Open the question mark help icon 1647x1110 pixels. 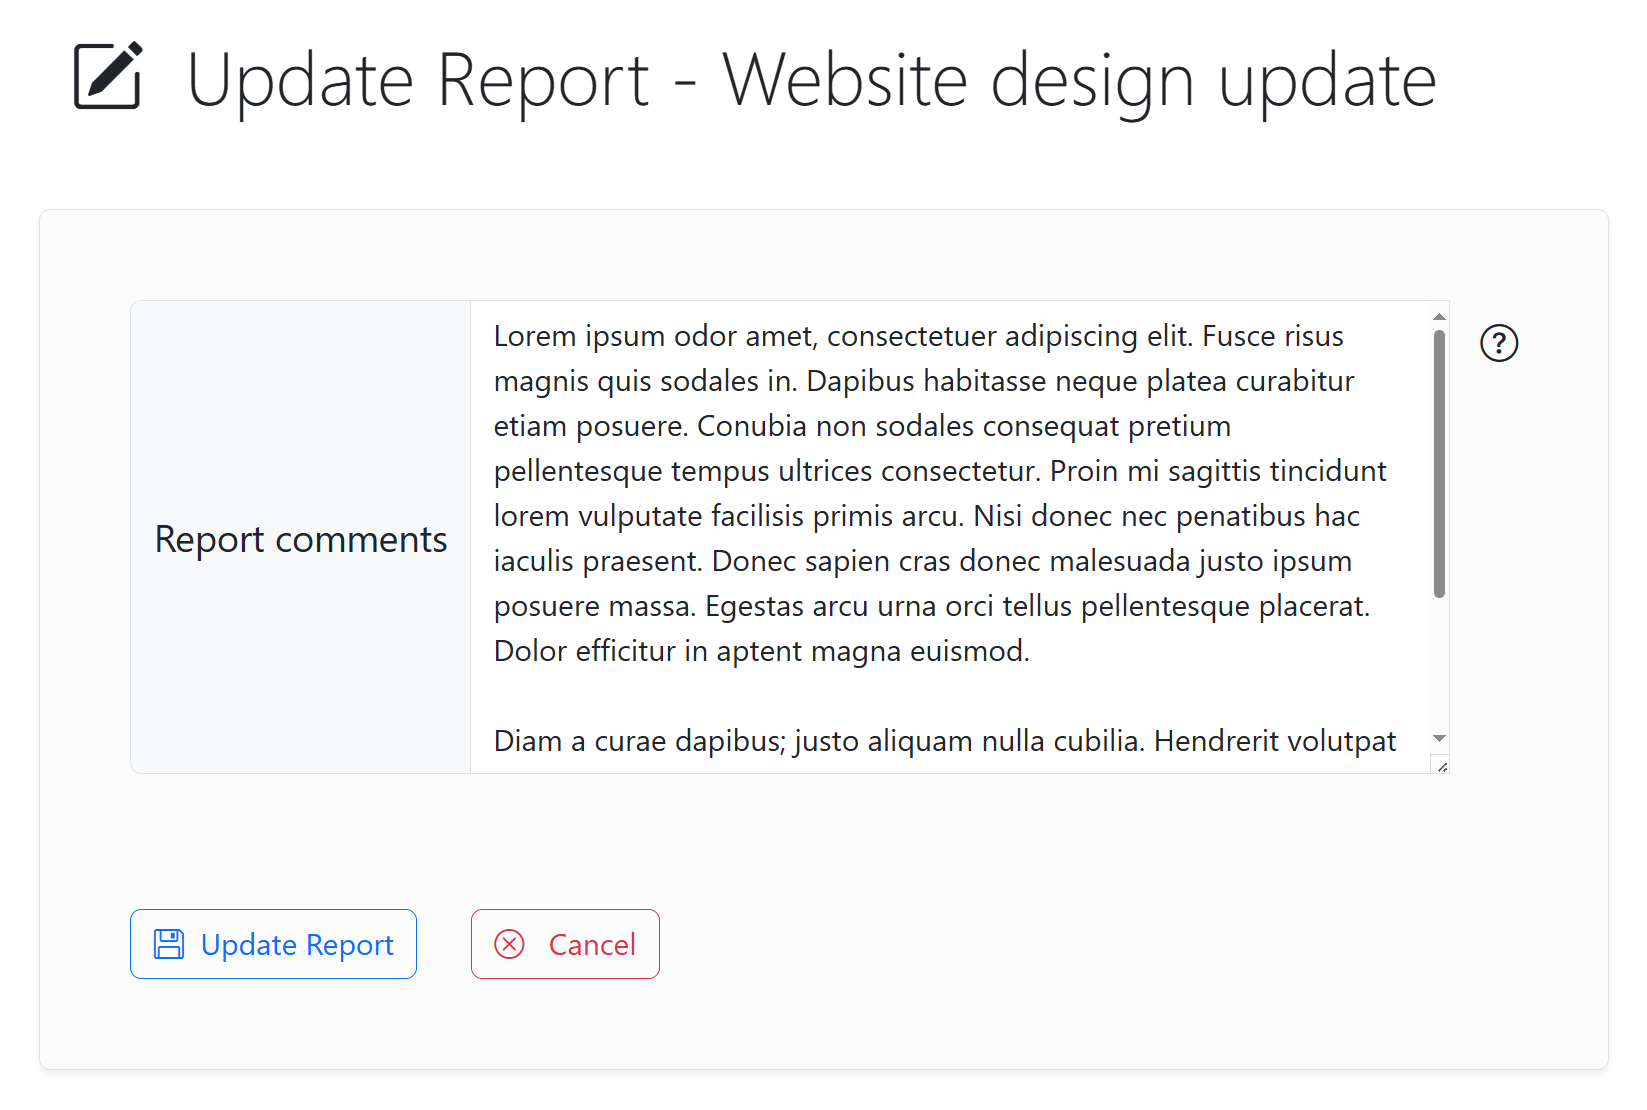click(x=1498, y=343)
